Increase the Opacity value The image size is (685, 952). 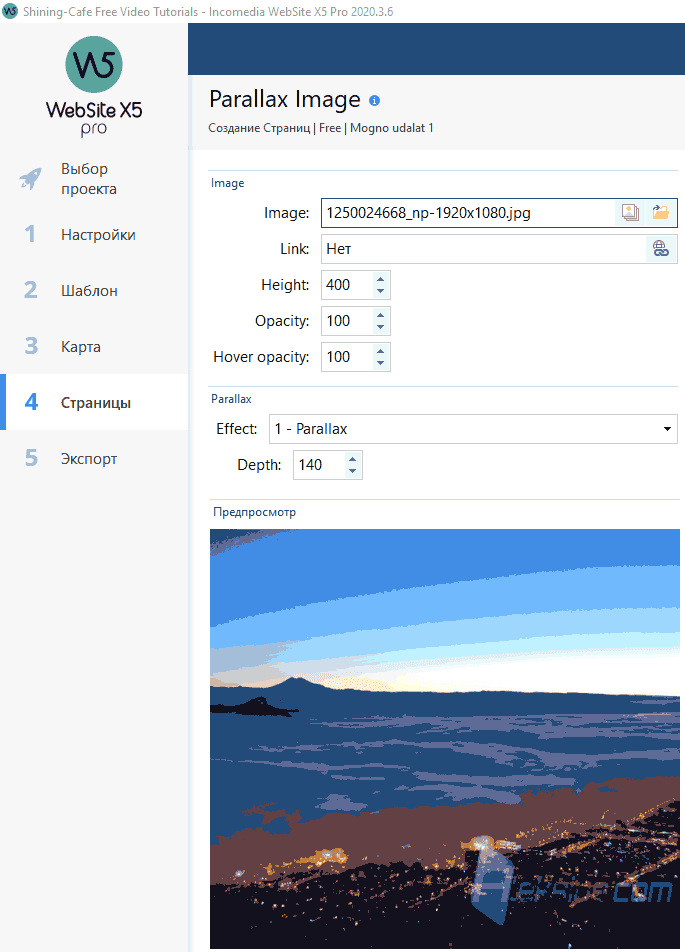pyautogui.click(x=380, y=315)
